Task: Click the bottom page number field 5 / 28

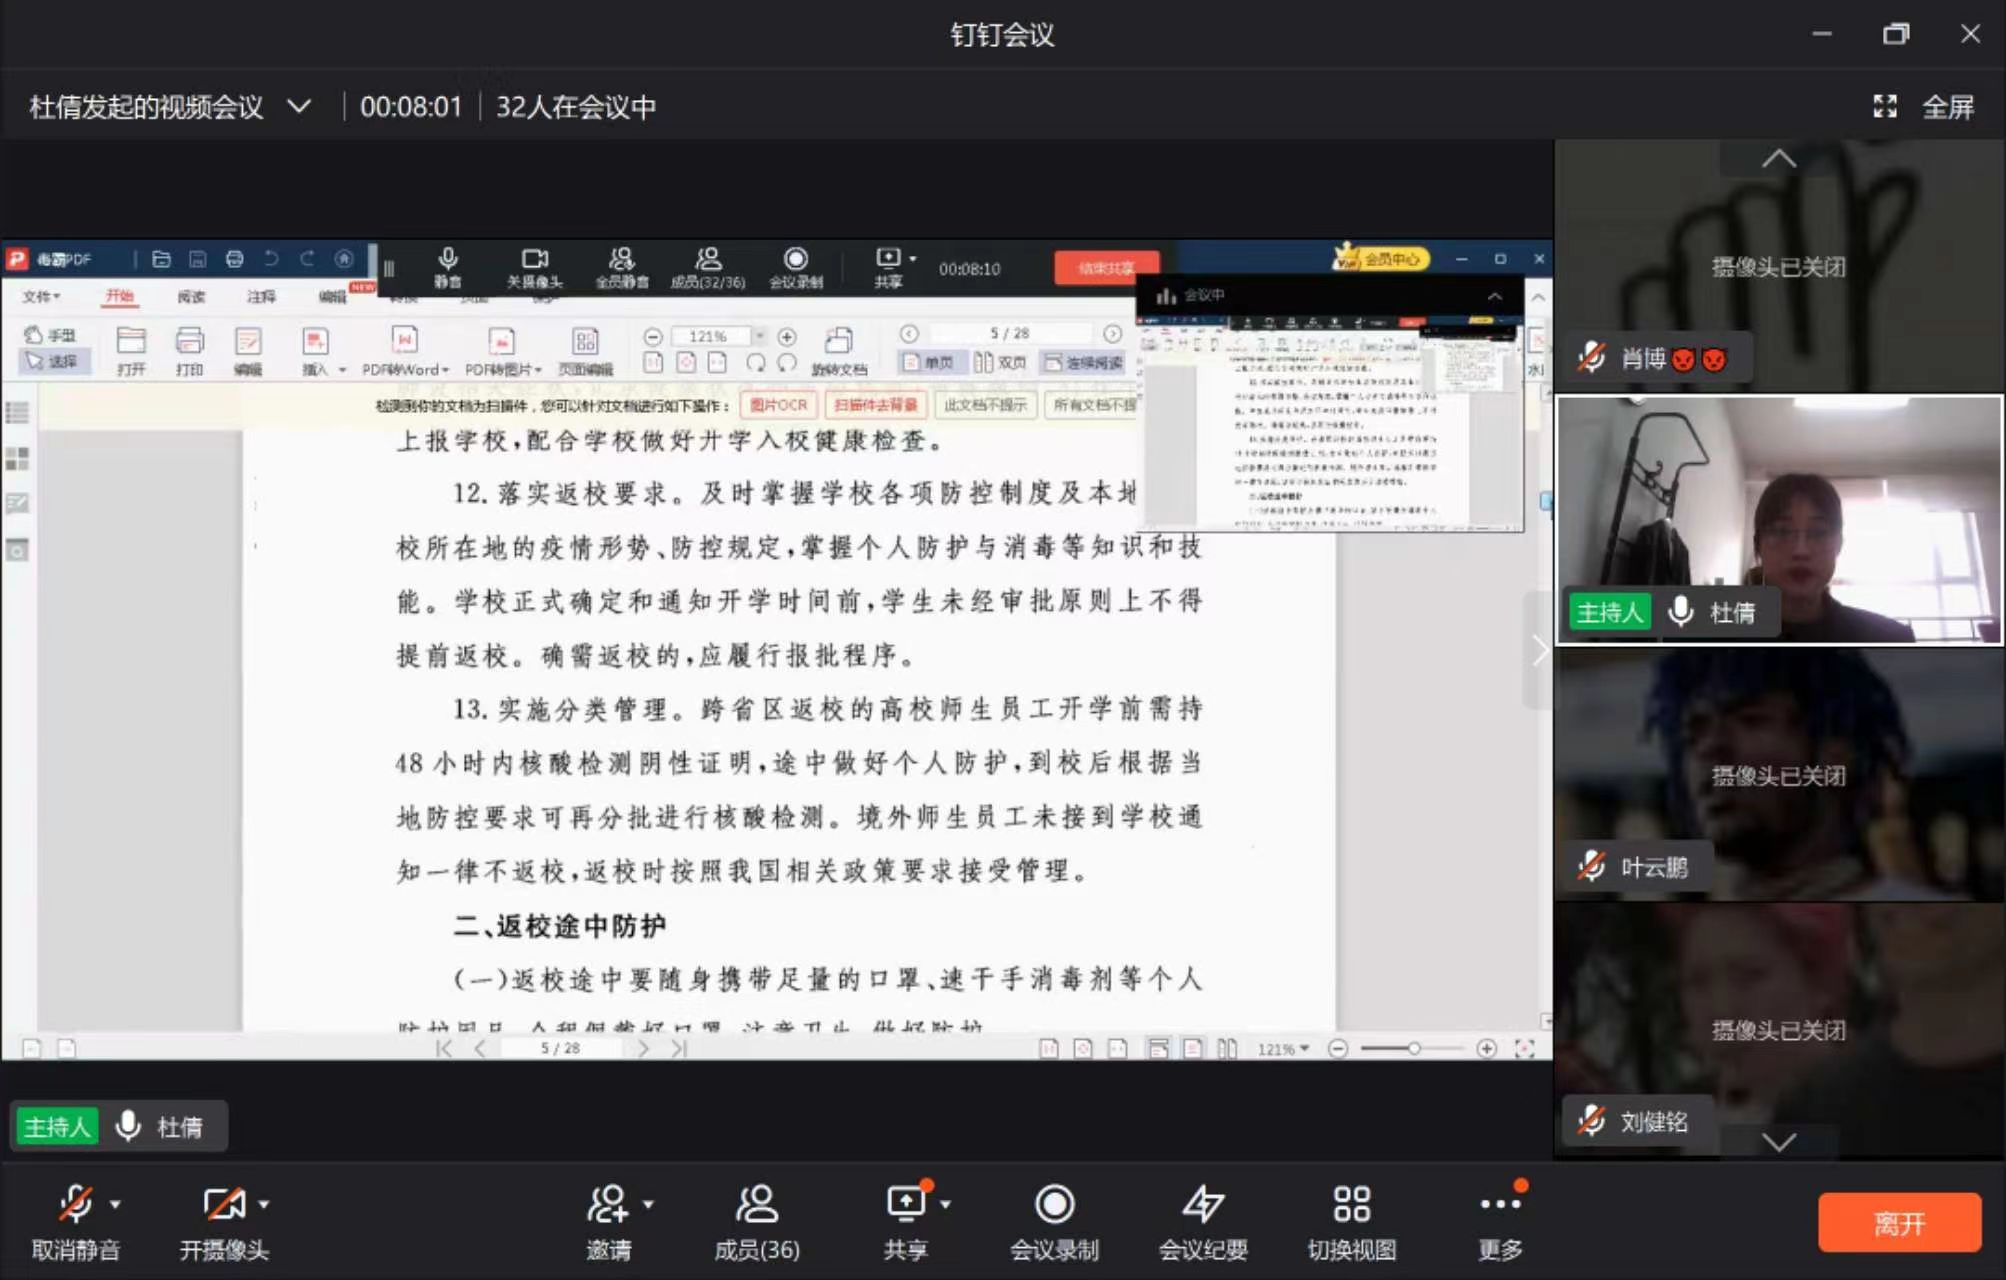Action: pos(560,1048)
